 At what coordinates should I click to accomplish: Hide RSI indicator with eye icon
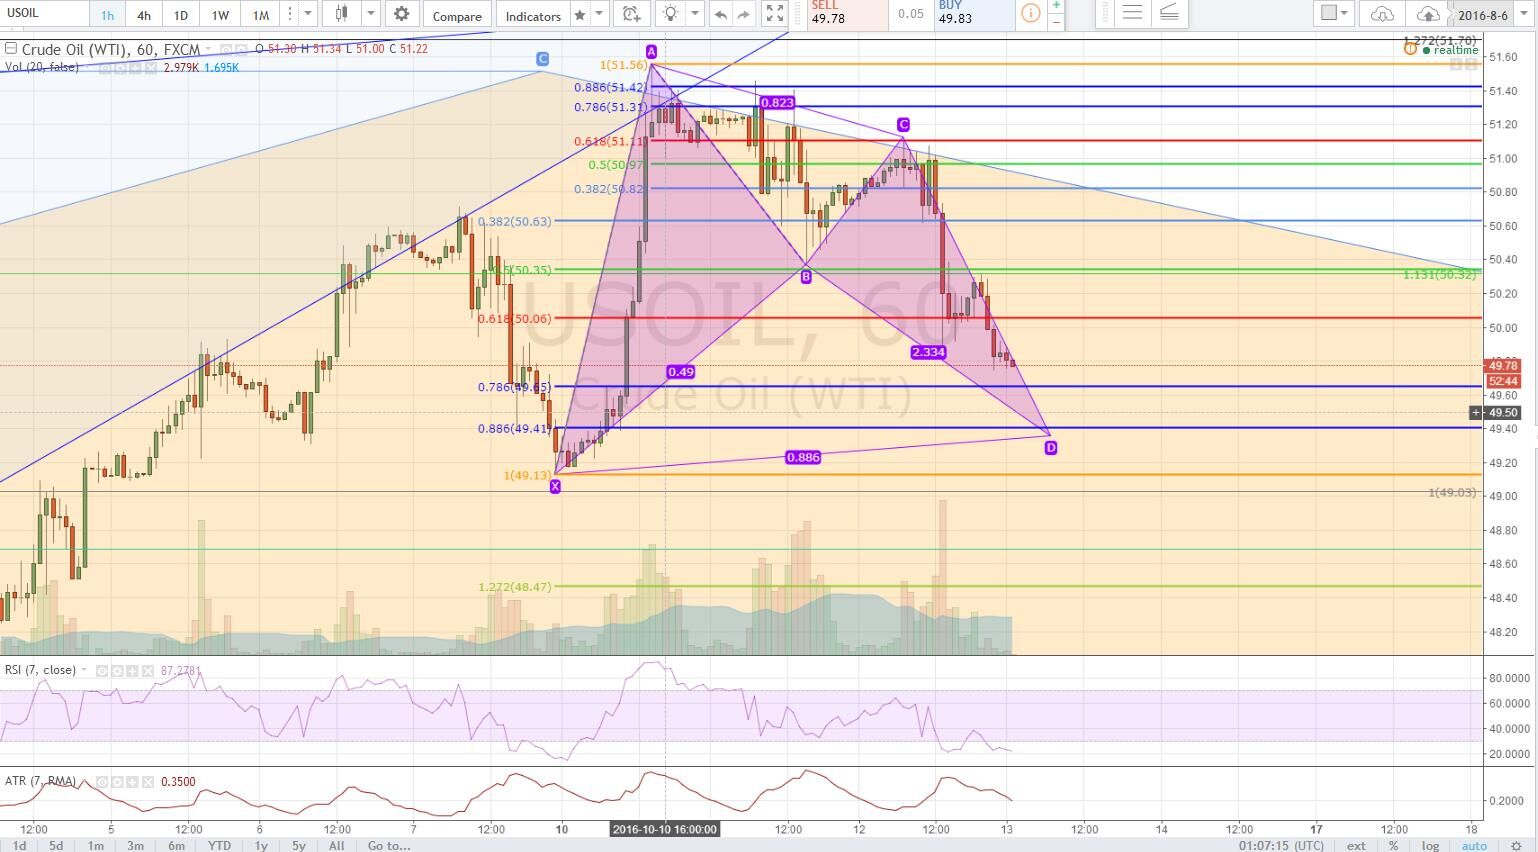[x=103, y=671]
